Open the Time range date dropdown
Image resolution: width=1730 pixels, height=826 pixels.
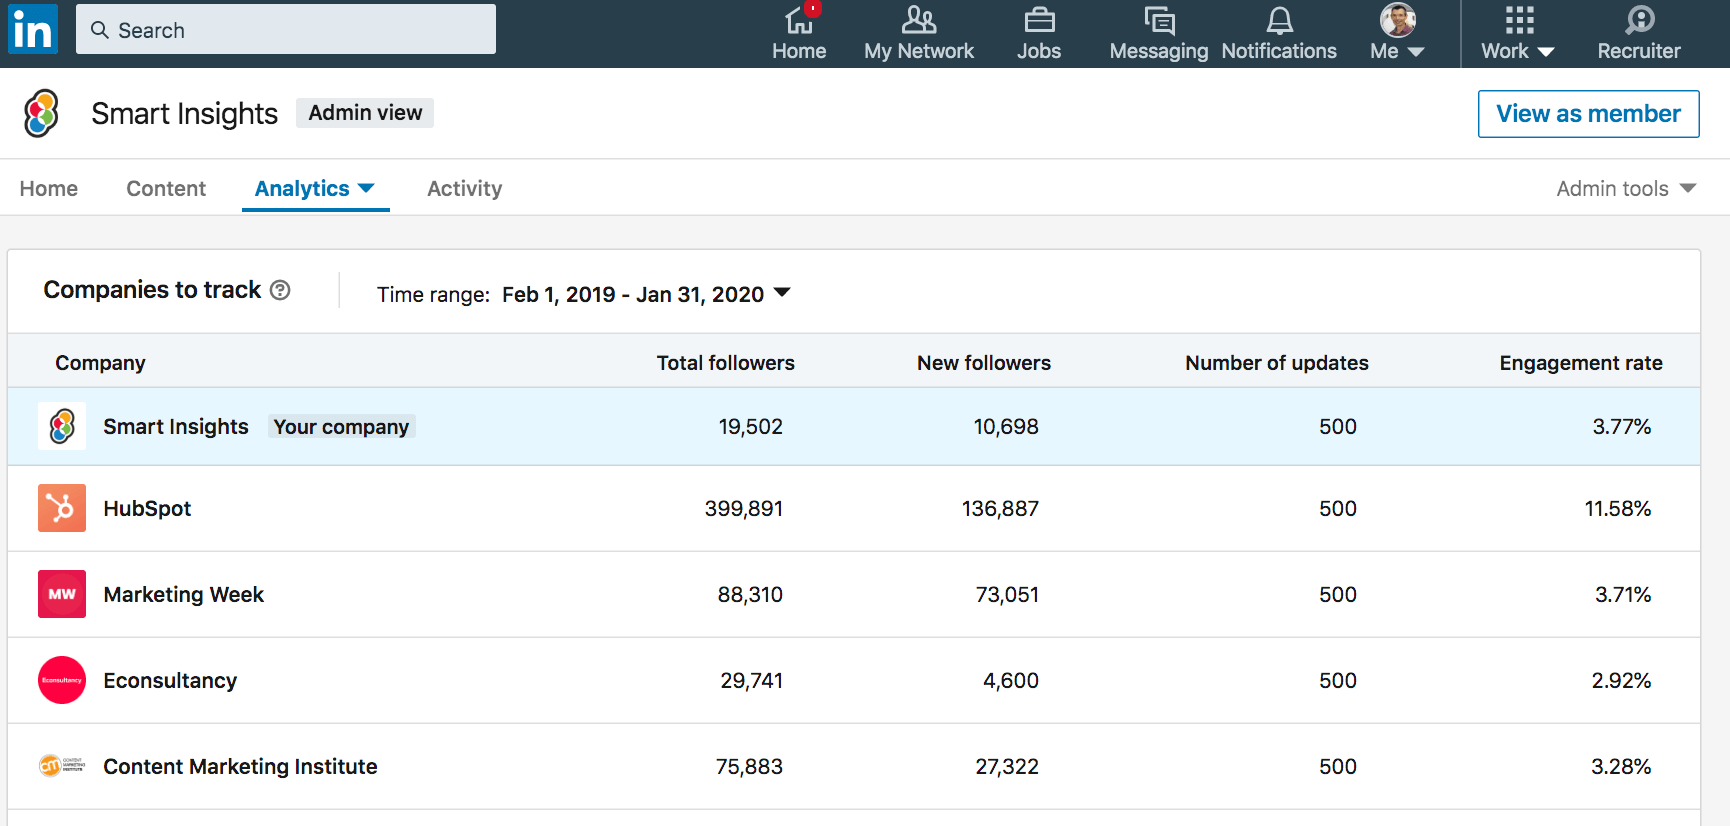coord(646,294)
